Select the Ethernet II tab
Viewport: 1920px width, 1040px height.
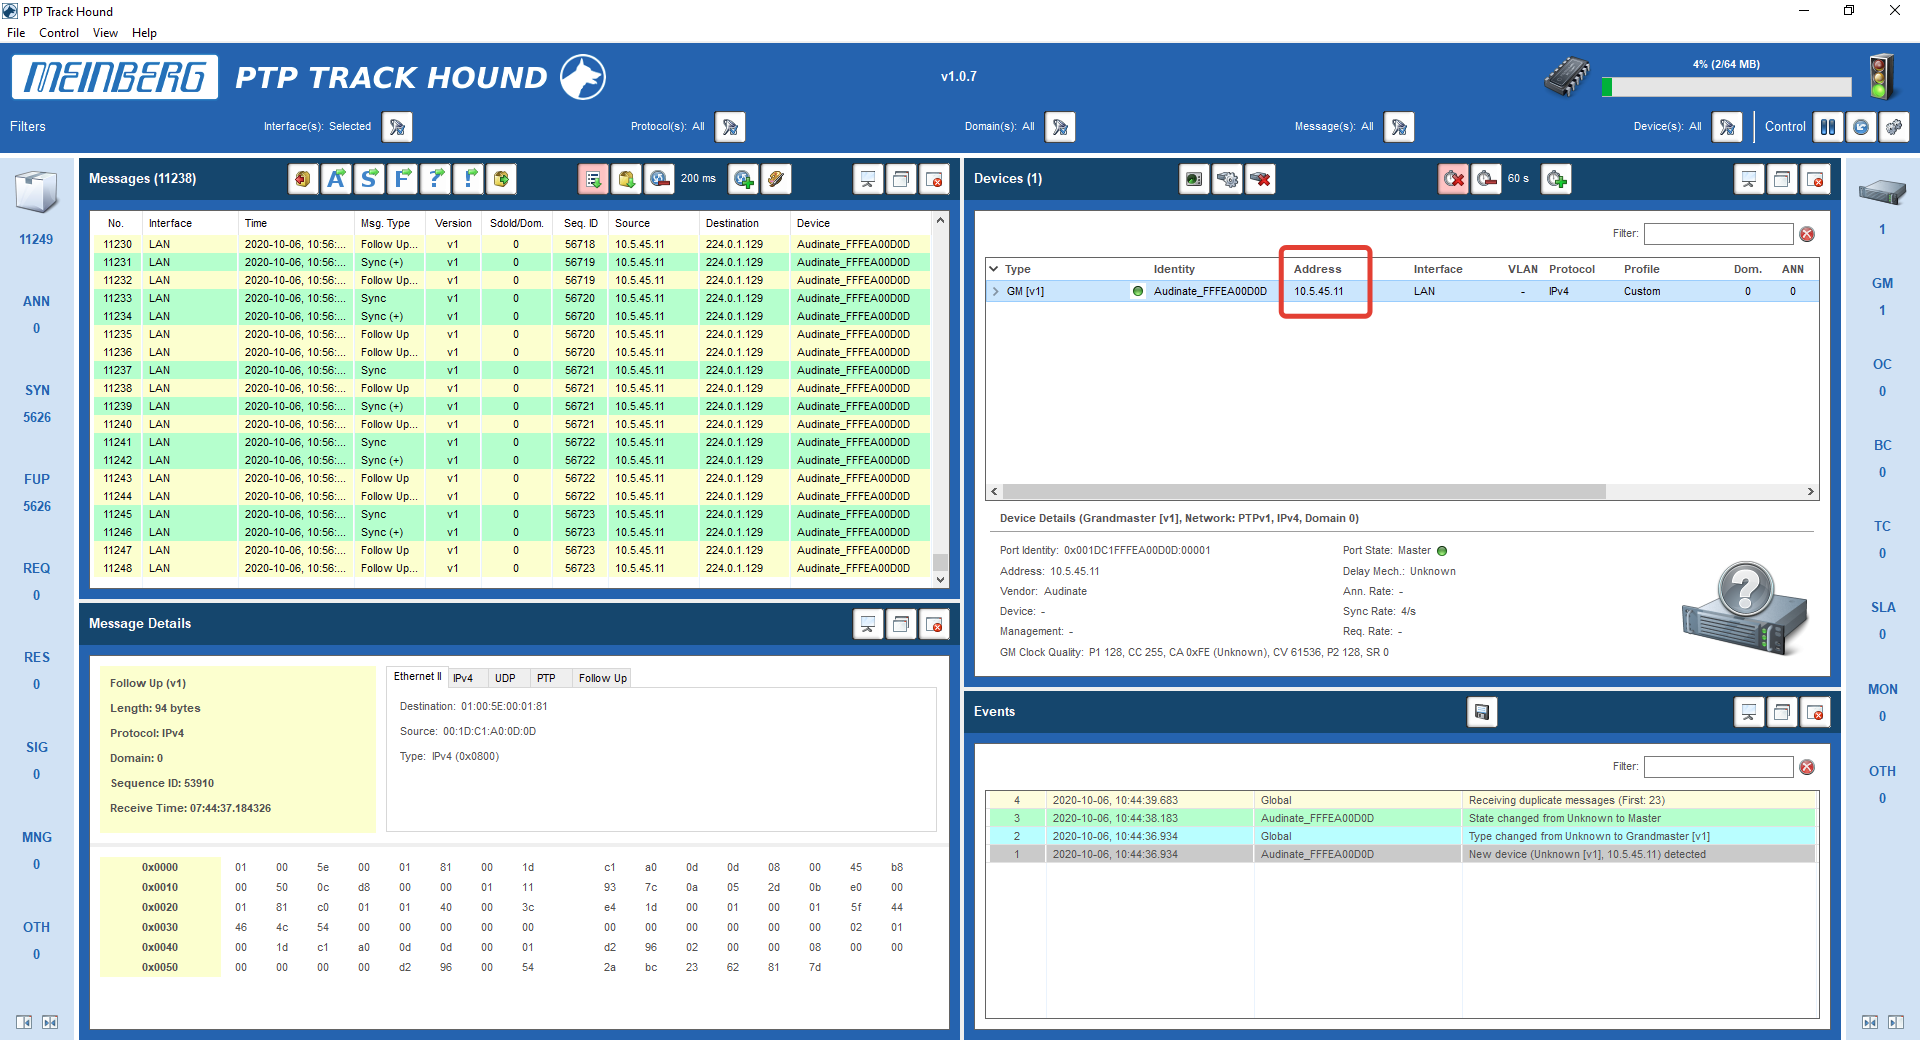417,677
